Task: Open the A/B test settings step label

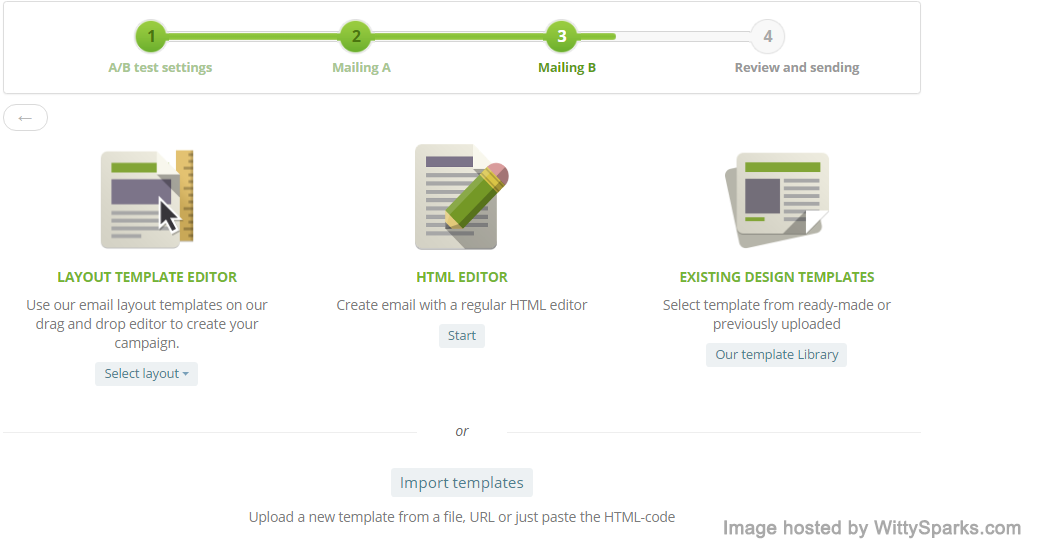Action: [x=160, y=68]
